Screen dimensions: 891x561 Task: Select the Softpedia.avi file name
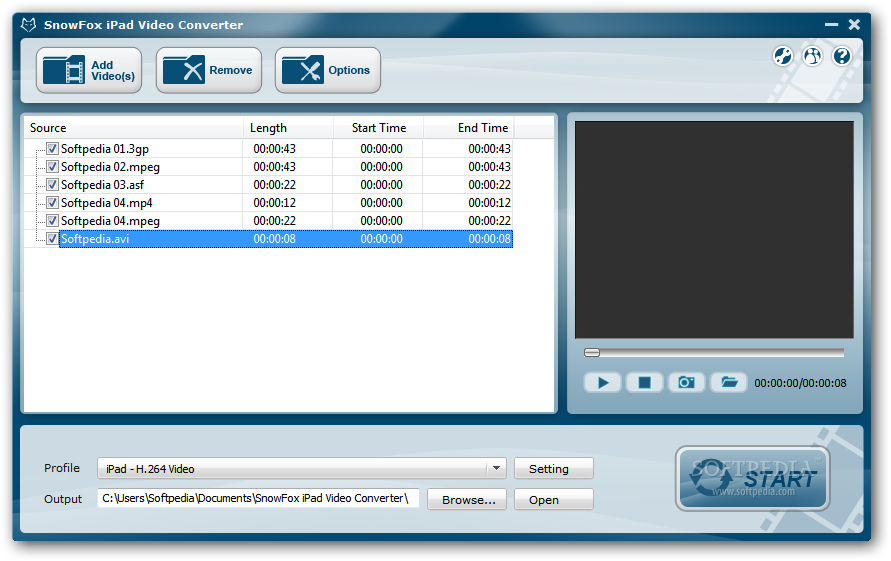(x=95, y=239)
